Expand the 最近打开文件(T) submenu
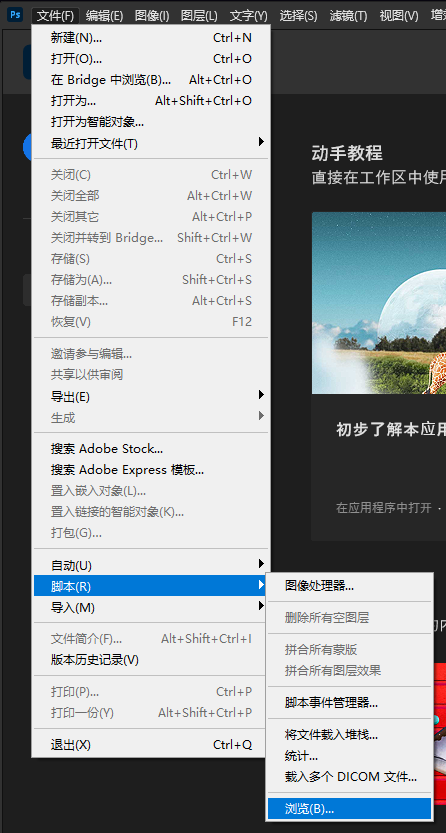The height and width of the screenshot is (833, 446). [x=151, y=143]
